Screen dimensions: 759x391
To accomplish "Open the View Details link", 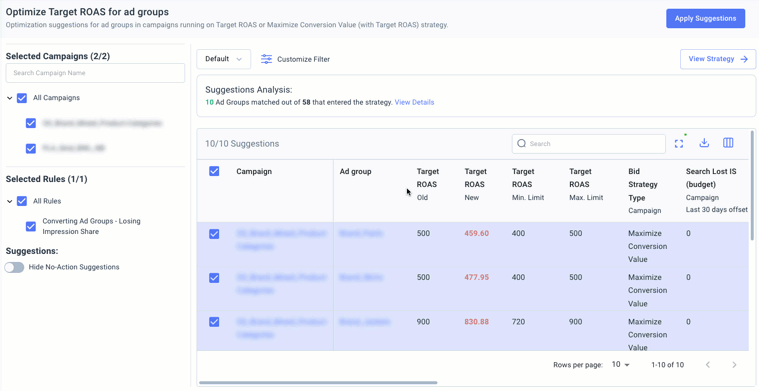I will click(414, 103).
